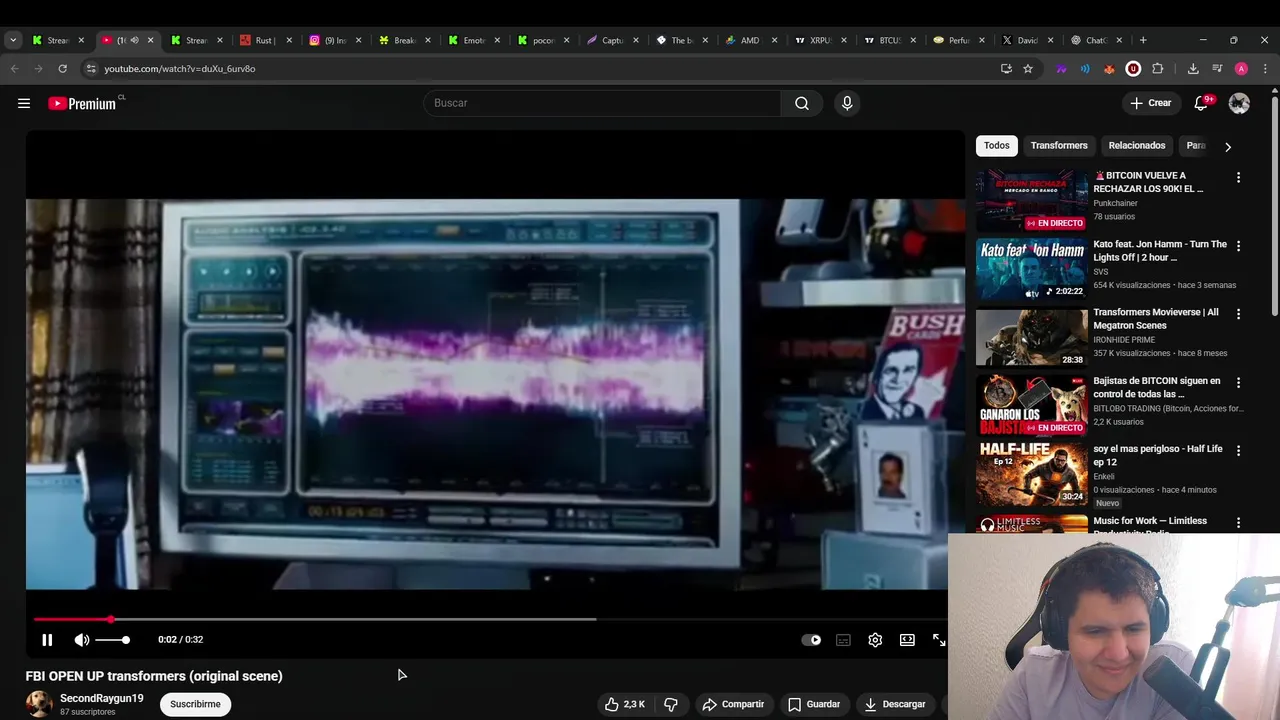
Task: Open options for Transformers Movieverse video
Action: (1238, 314)
